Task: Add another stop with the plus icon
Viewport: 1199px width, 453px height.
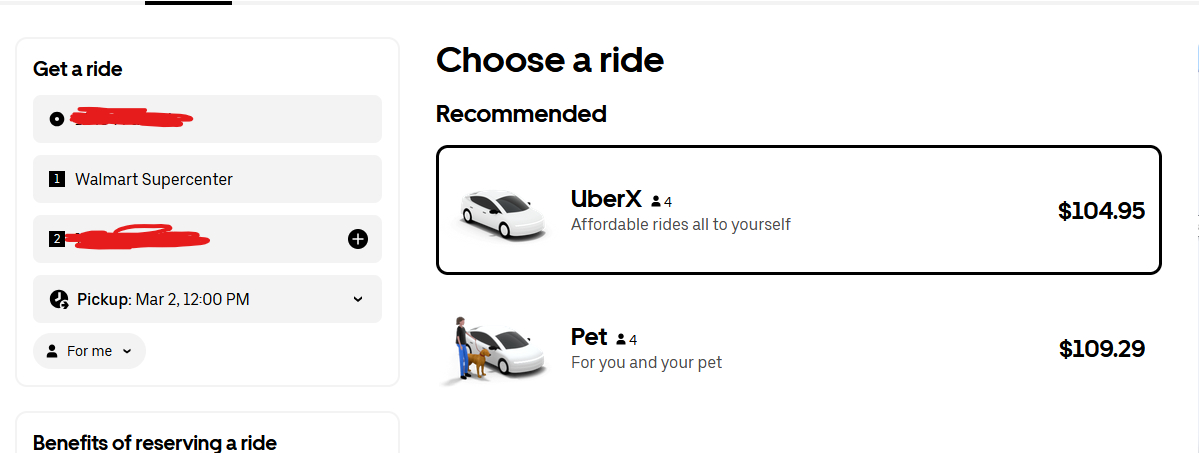Action: tap(358, 239)
